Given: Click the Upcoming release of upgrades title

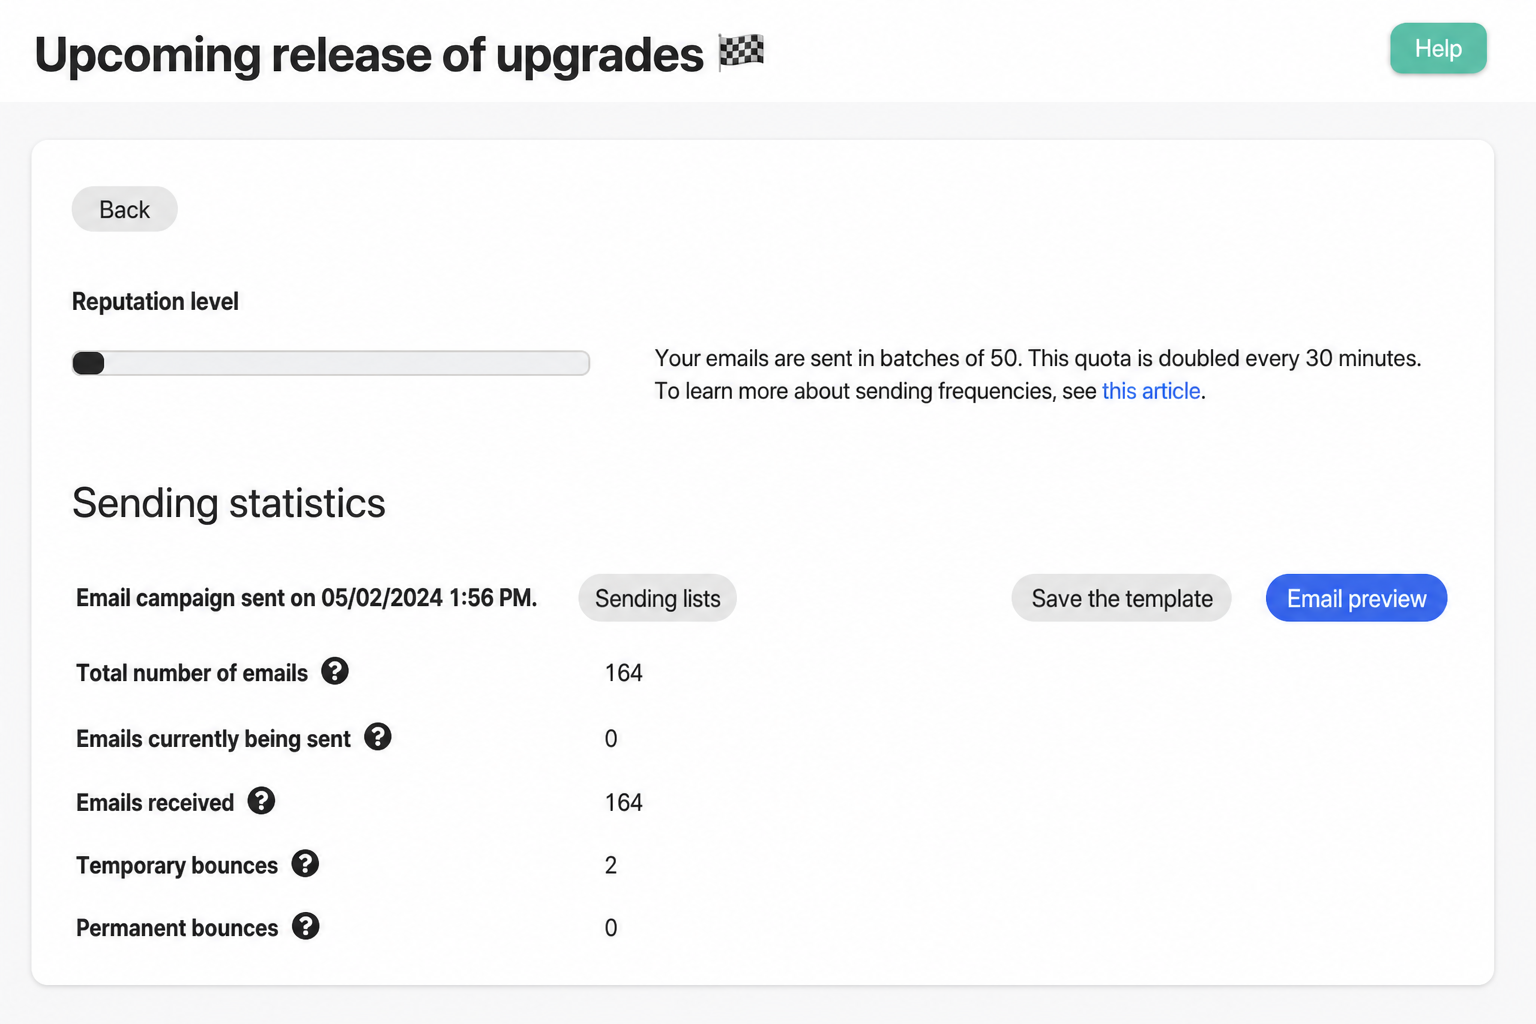Looking at the screenshot, I should pos(369,55).
